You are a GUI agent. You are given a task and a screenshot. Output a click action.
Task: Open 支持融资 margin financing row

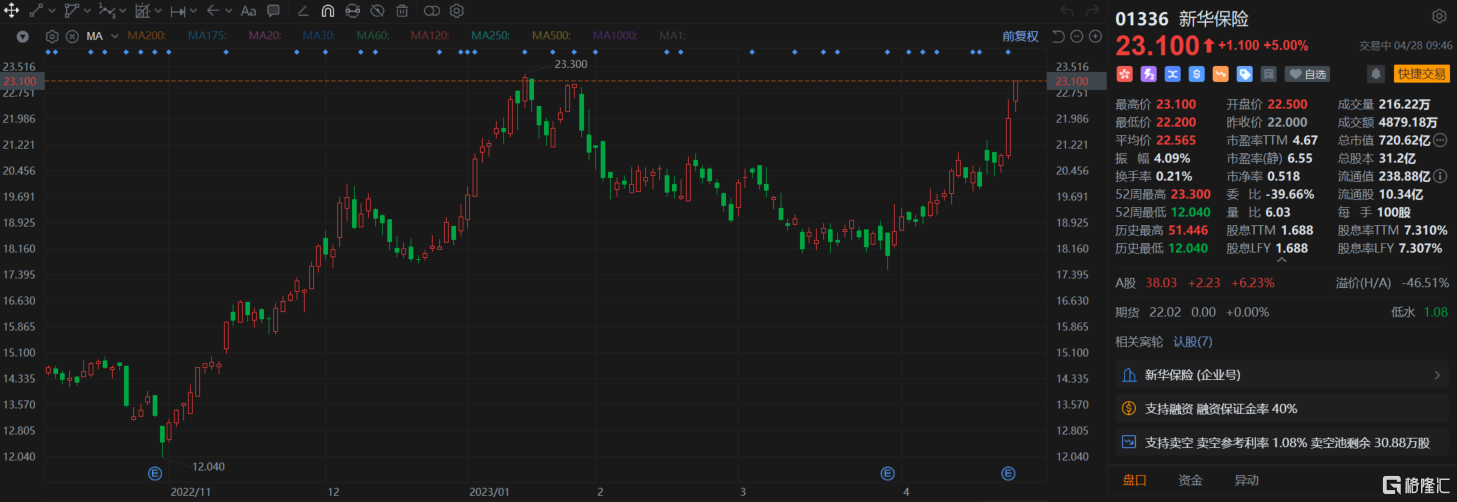(x=1282, y=408)
